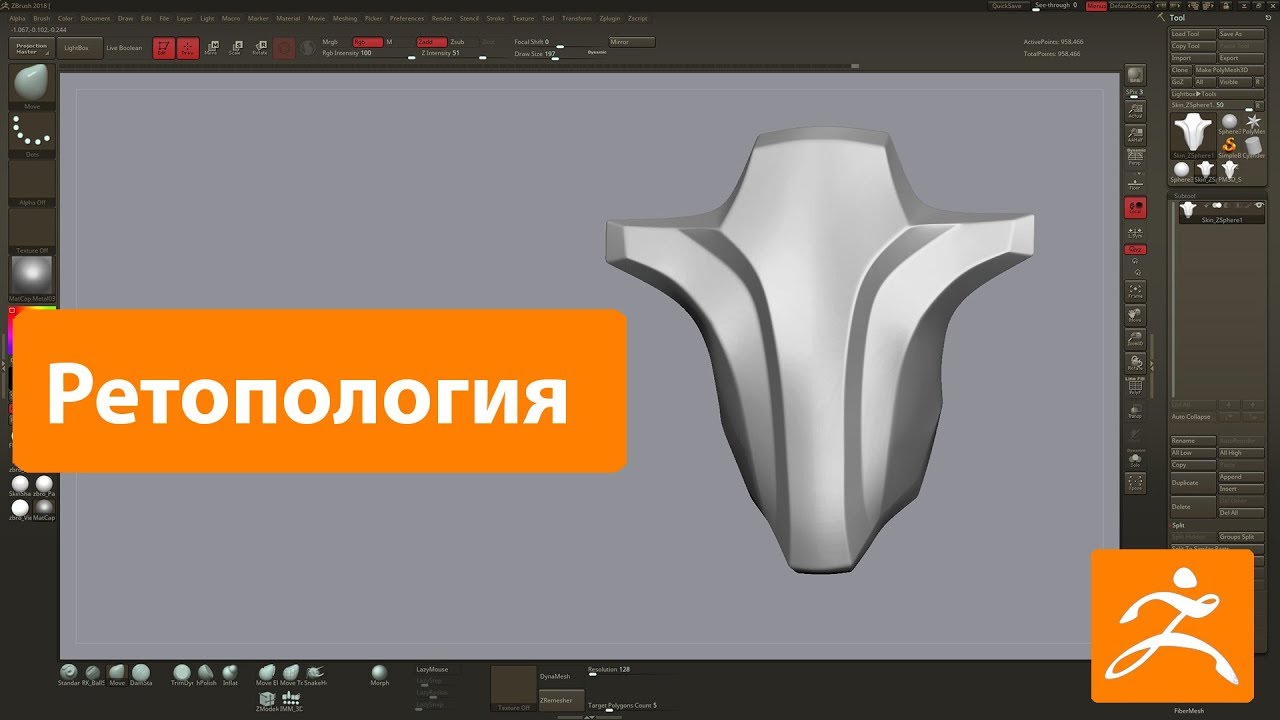Screen dimensions: 1280x720
Task: Open the Brush menu
Action: click(41, 18)
